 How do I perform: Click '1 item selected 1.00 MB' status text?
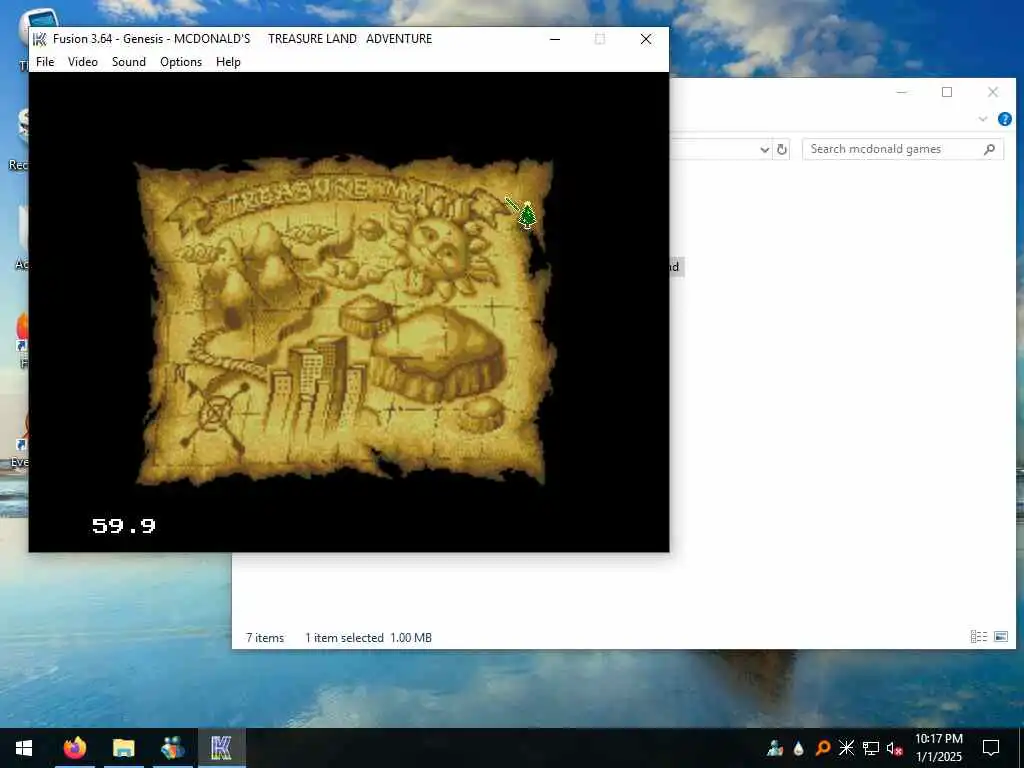pyautogui.click(x=368, y=638)
